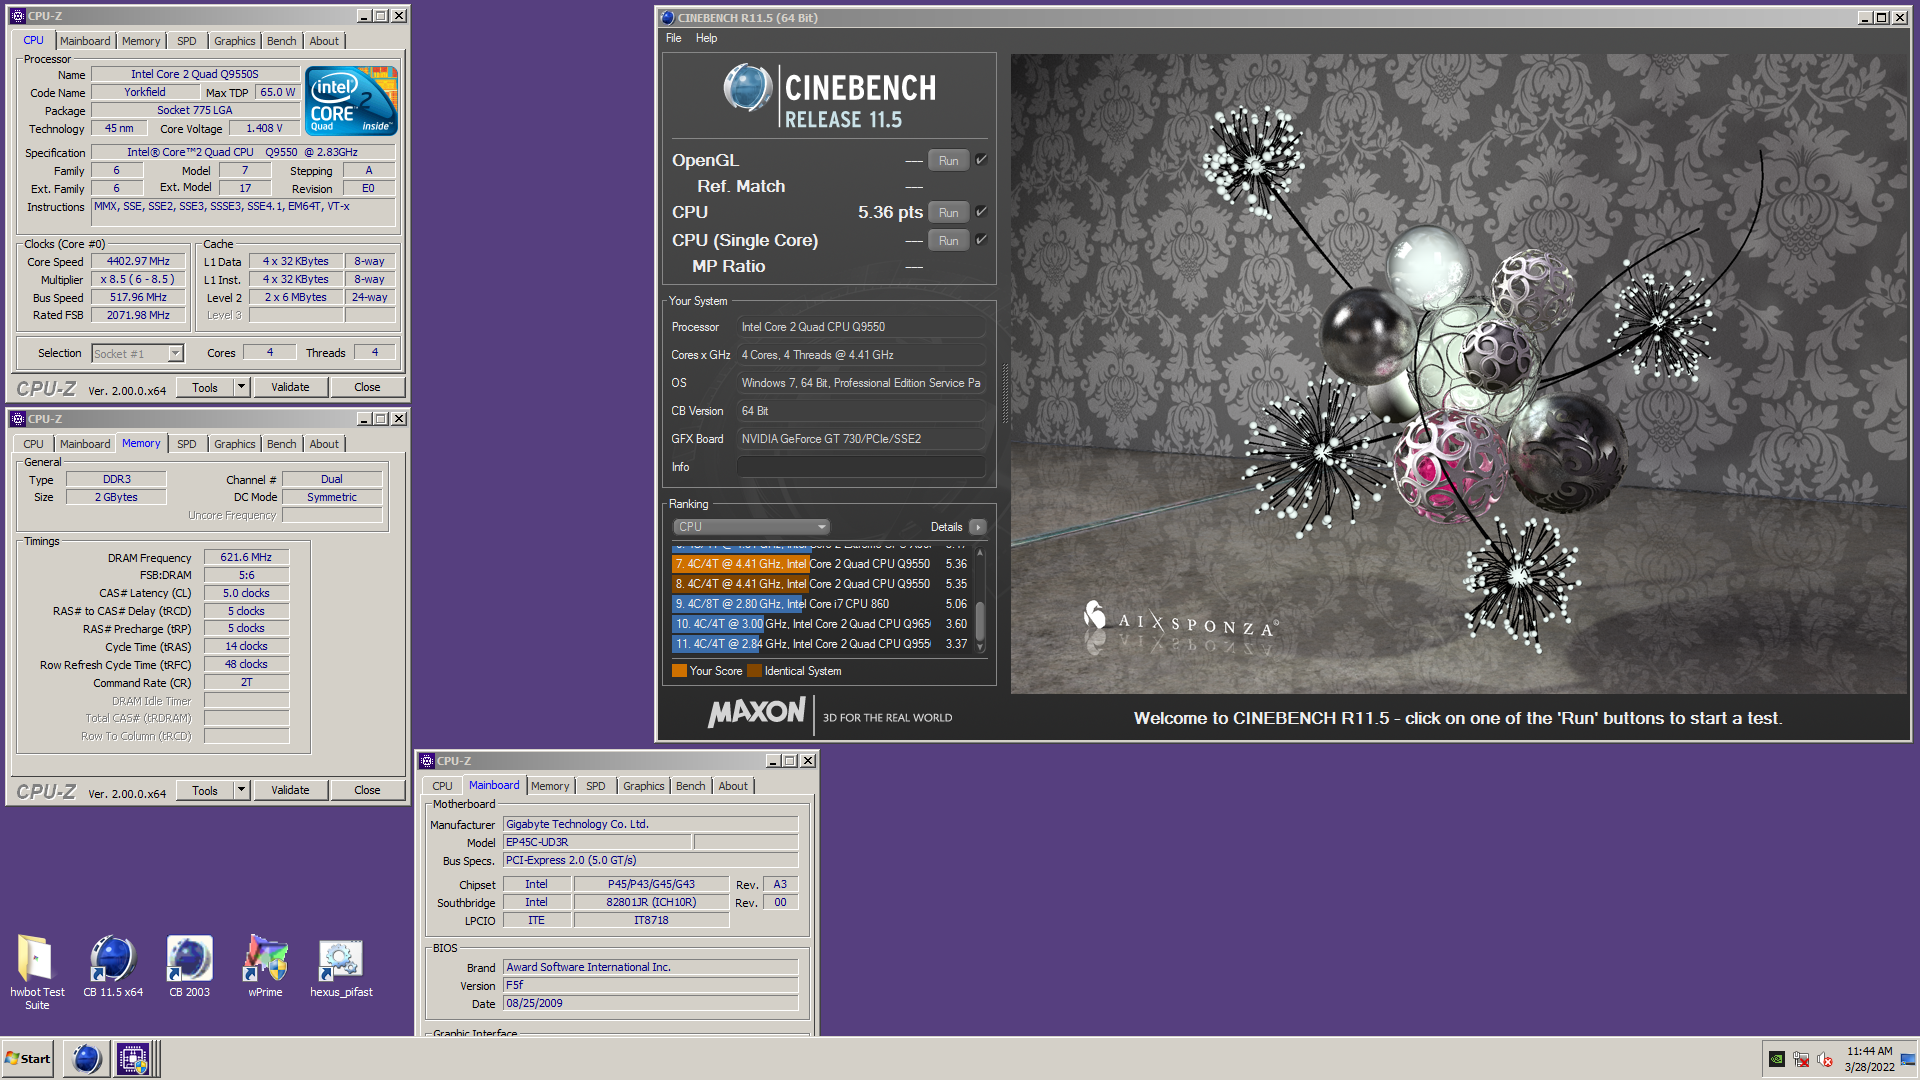Screen dimensions: 1920x1080
Task: Select ranking entry 11 at 2.84 GHz
Action: coord(821,644)
